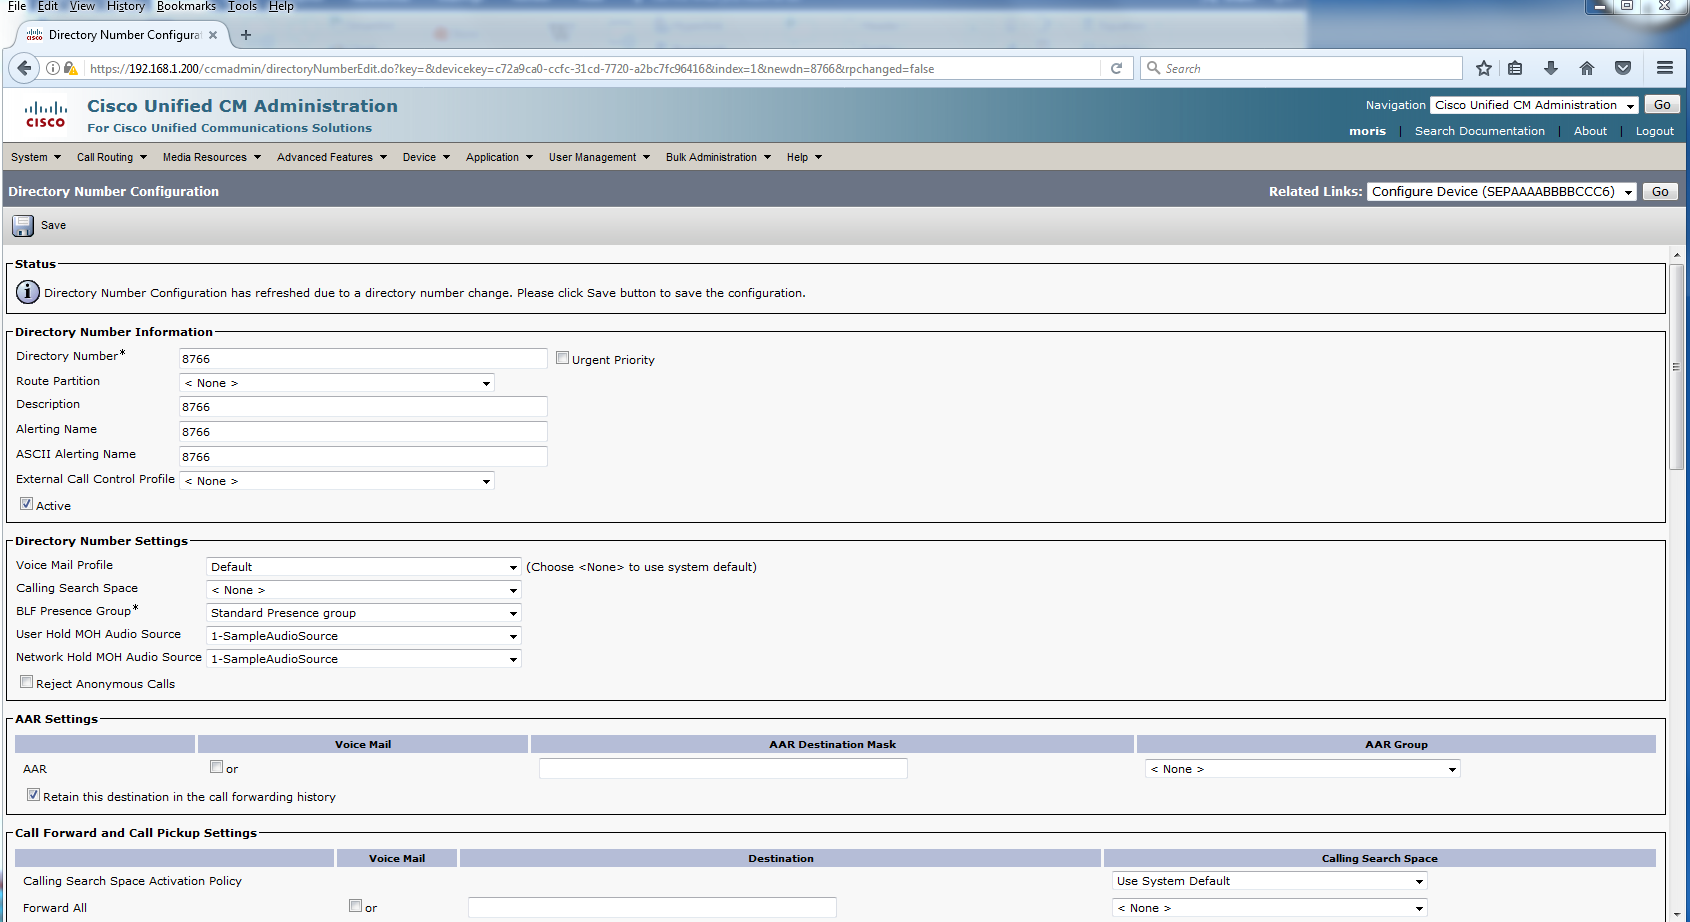
Task: Open the Application menu
Action: (x=500, y=157)
